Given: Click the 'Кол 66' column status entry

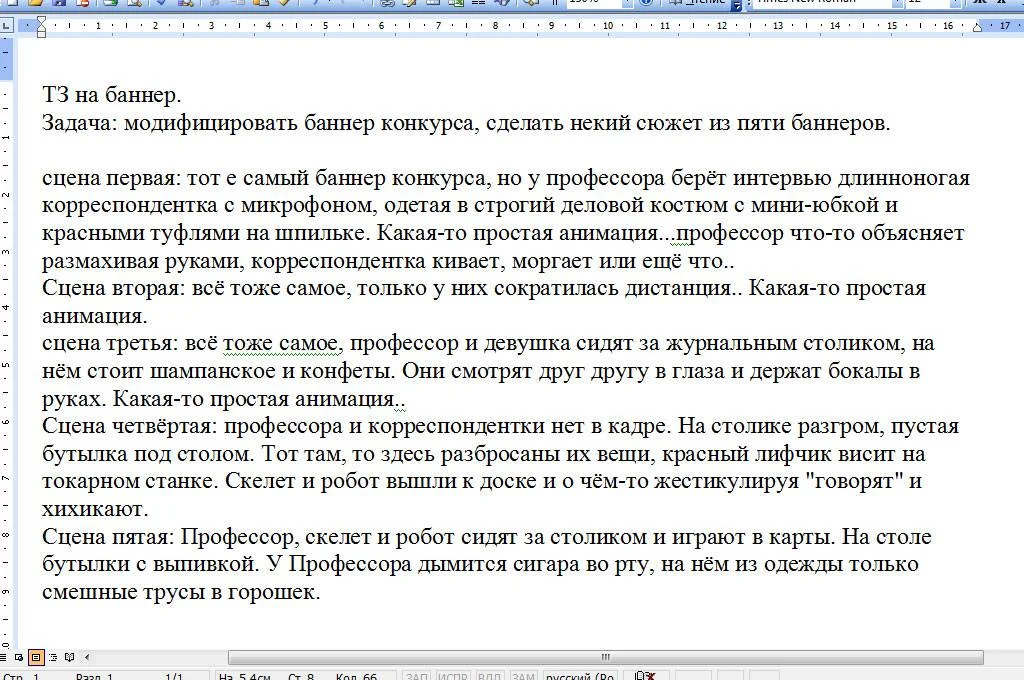Looking at the screenshot, I should [356, 676].
